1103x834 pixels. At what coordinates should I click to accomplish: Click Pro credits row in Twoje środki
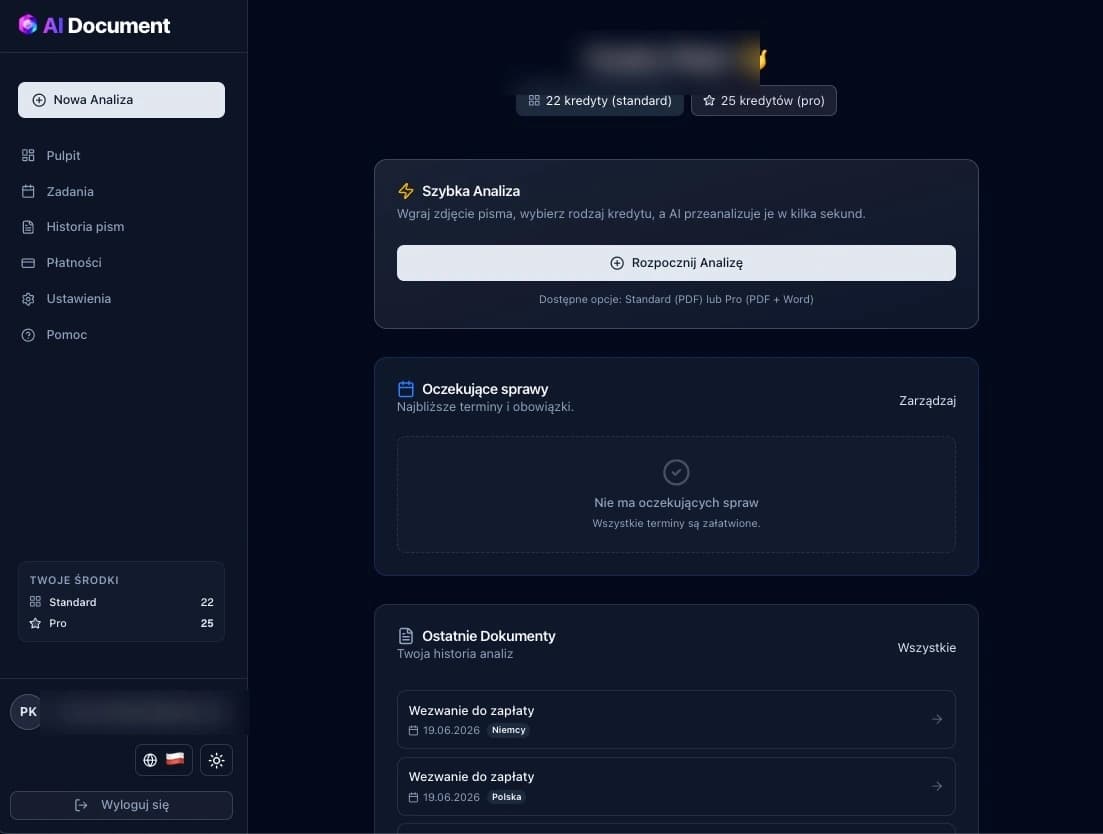(x=121, y=623)
